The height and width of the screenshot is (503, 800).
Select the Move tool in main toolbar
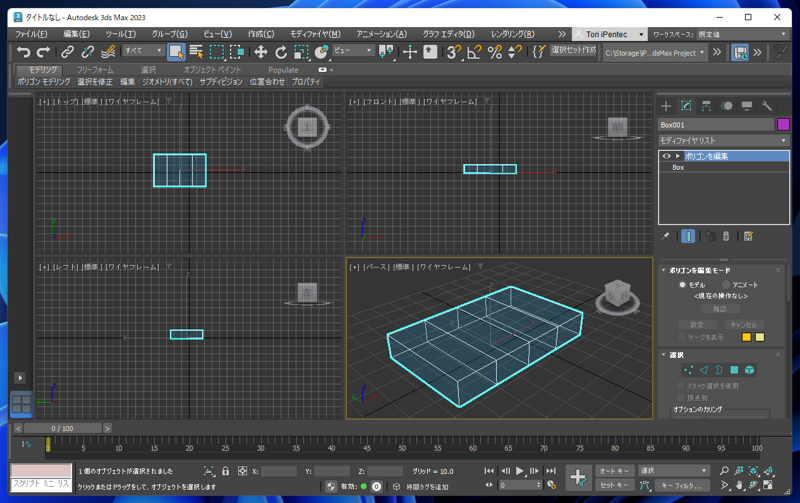point(260,52)
